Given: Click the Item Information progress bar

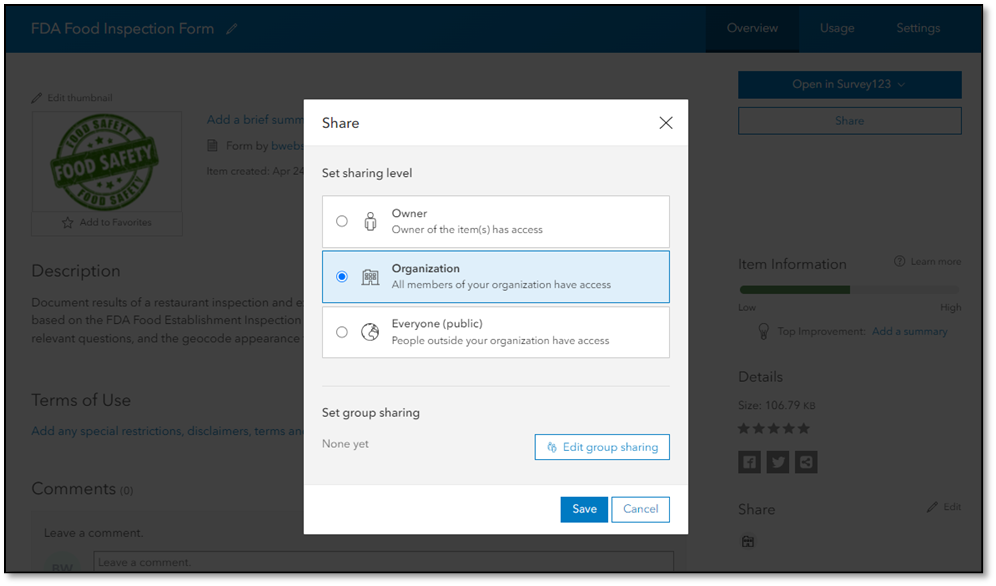Looking at the screenshot, I should [847, 287].
